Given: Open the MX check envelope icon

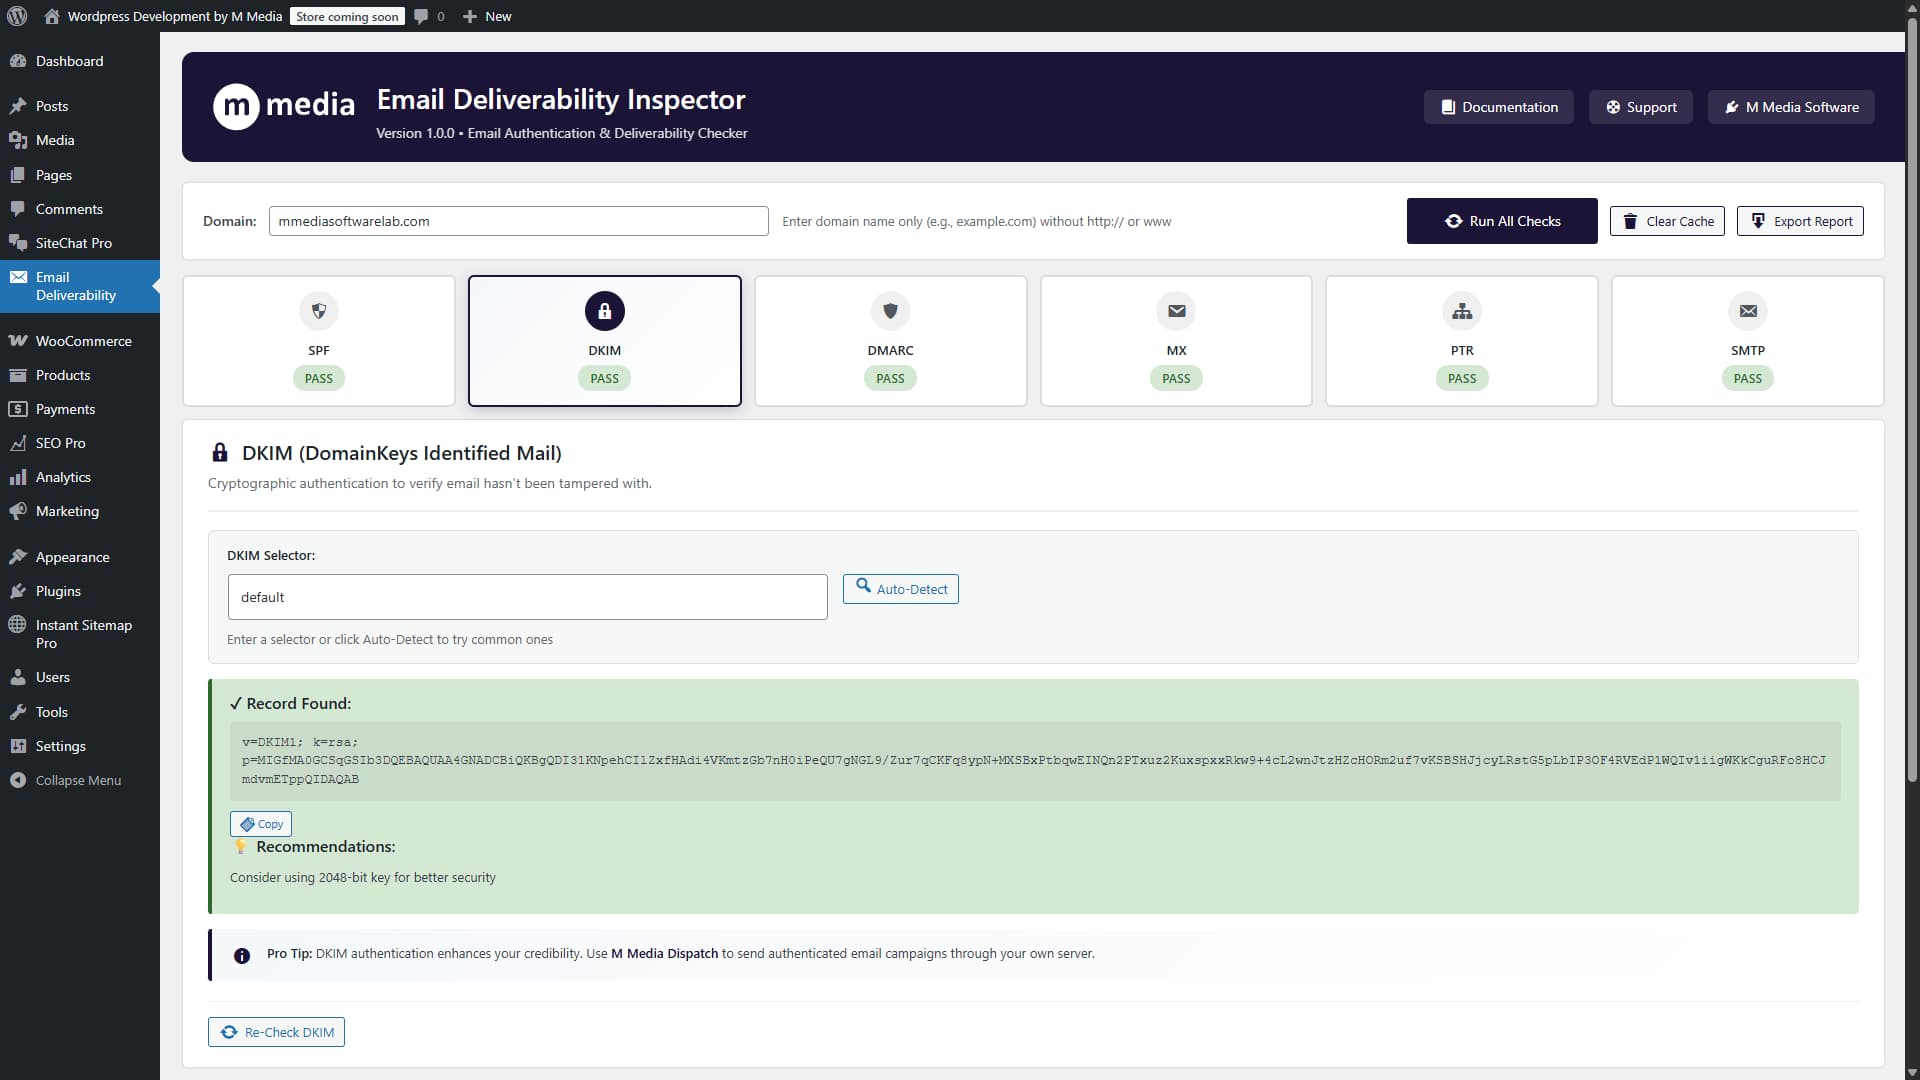Looking at the screenshot, I should (1176, 311).
